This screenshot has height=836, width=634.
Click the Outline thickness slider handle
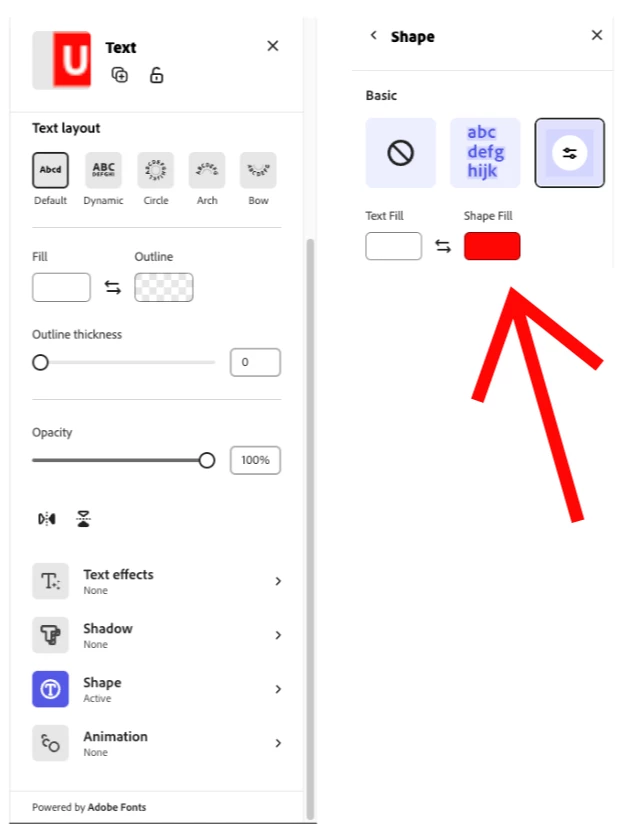point(41,363)
